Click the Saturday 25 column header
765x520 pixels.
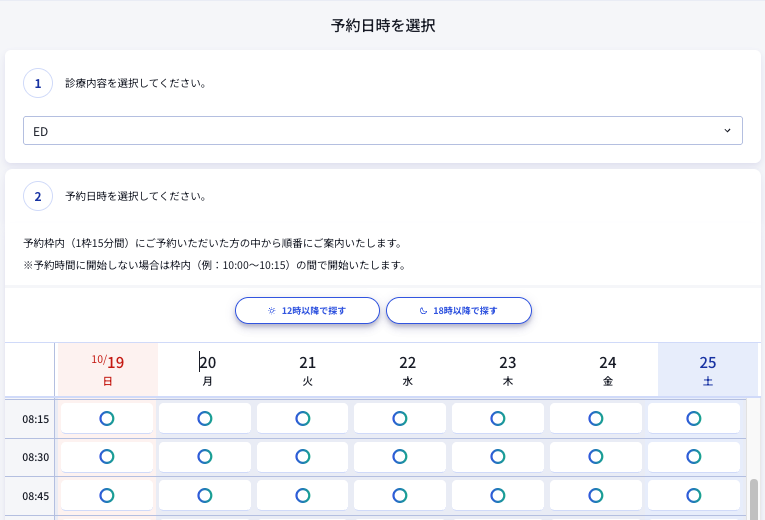pyautogui.click(x=707, y=370)
